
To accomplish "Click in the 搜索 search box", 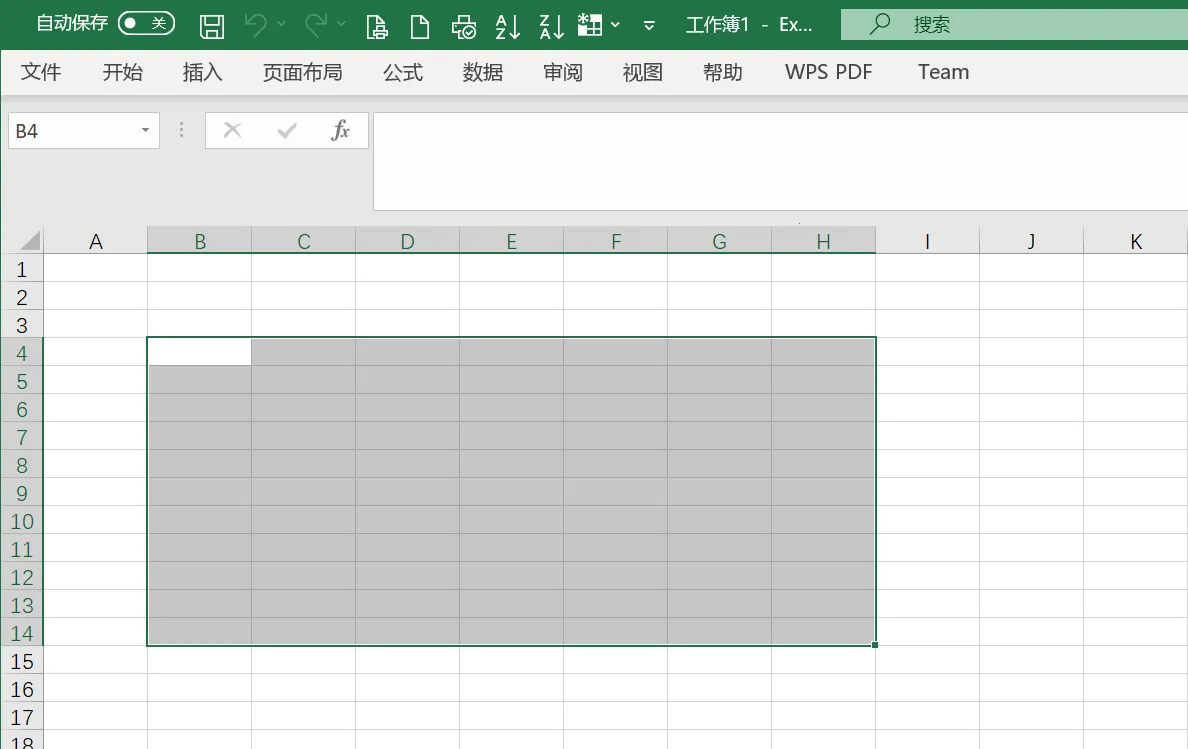I will click(x=1014, y=24).
